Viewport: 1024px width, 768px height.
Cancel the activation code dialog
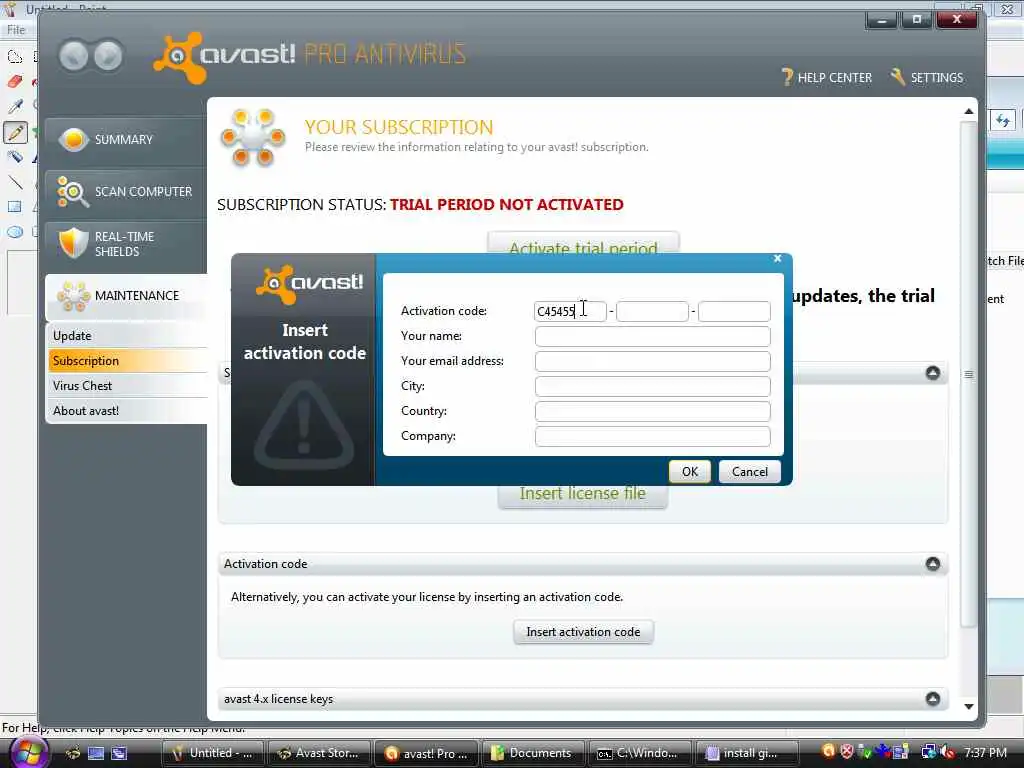coord(750,472)
